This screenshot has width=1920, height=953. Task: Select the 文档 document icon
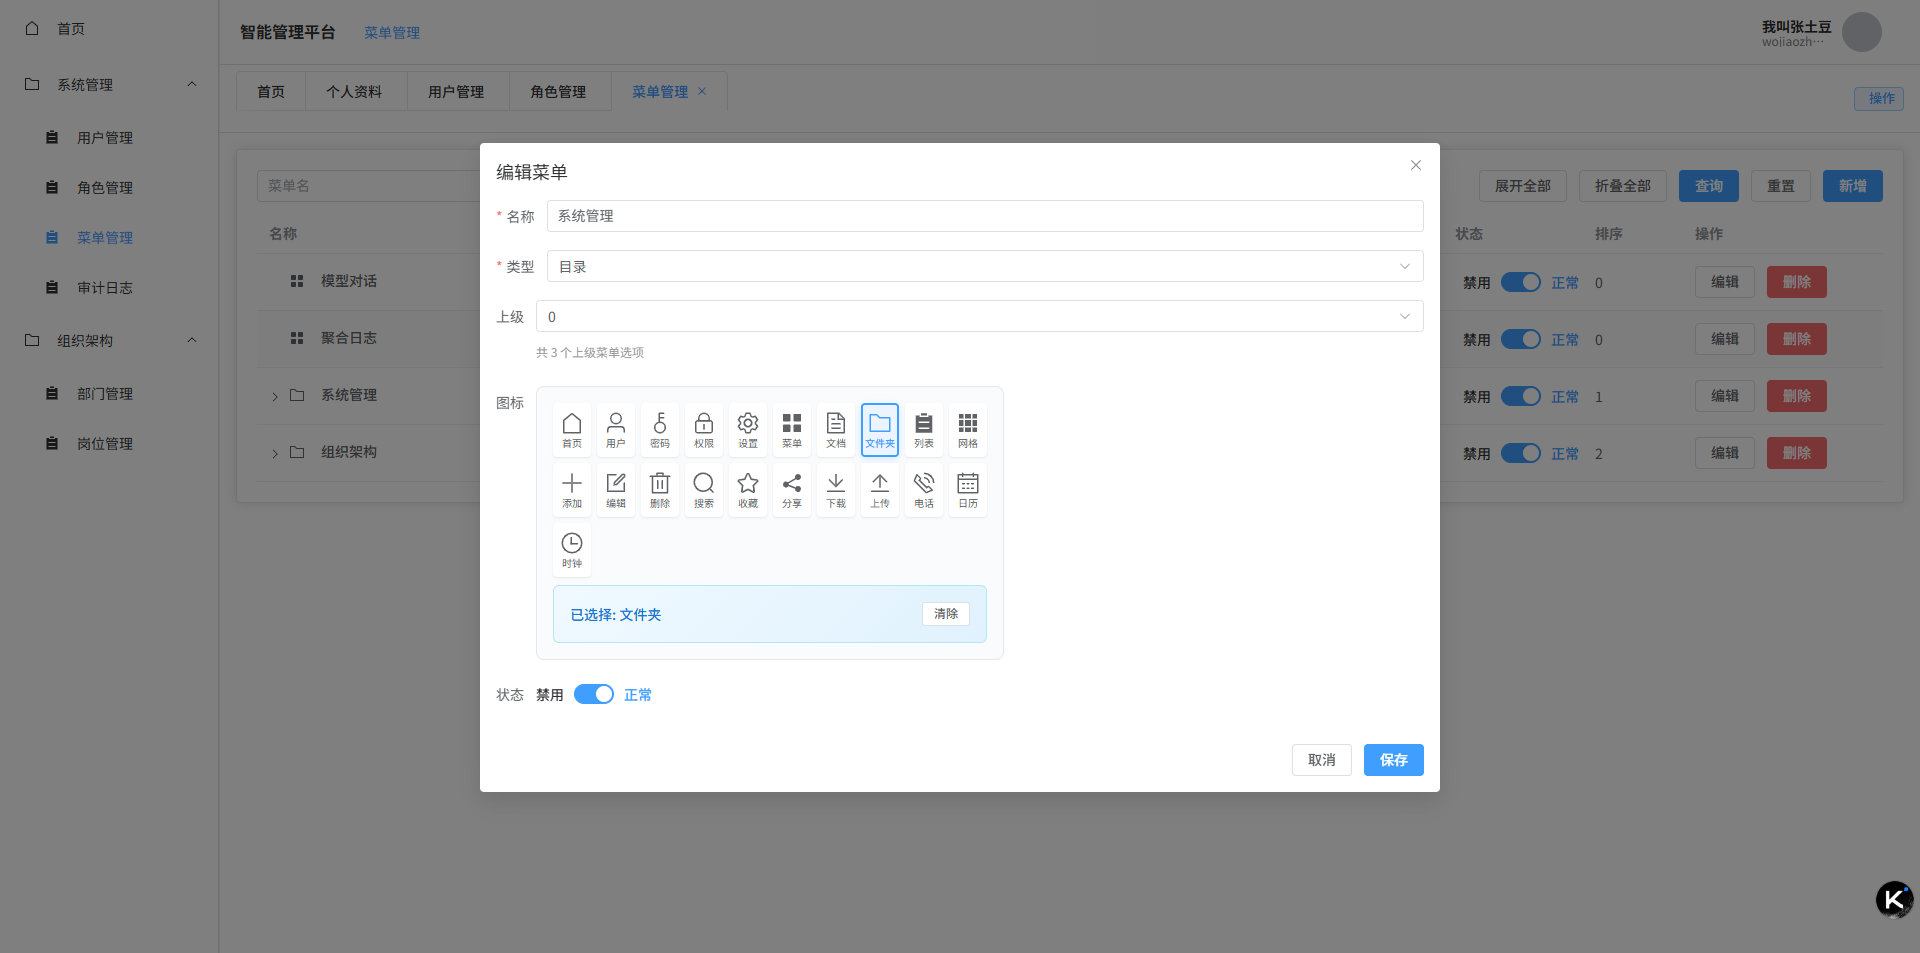click(836, 430)
